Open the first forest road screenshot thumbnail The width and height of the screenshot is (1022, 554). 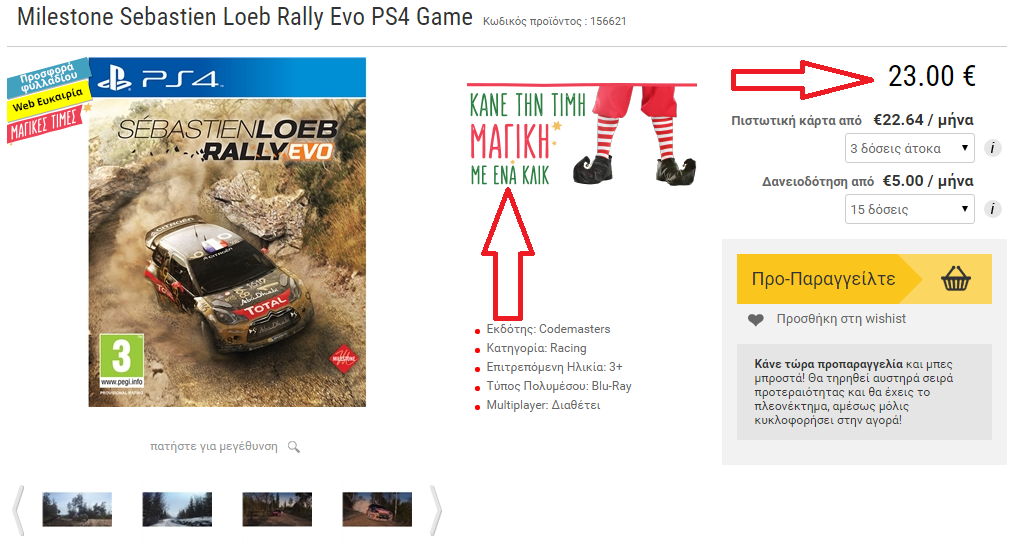[x=77, y=509]
